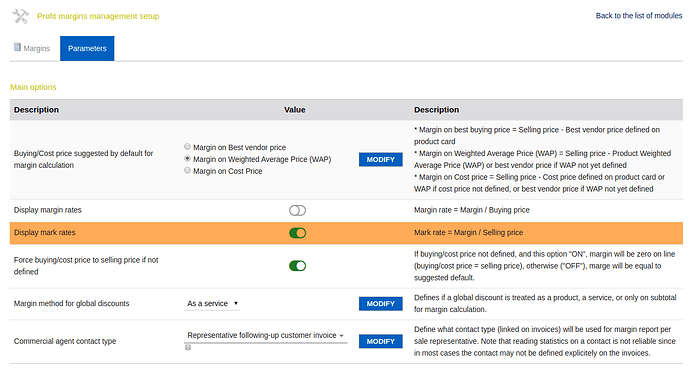
Task: Disable Force buying/cost price to selling price toggle
Action: coord(297,266)
